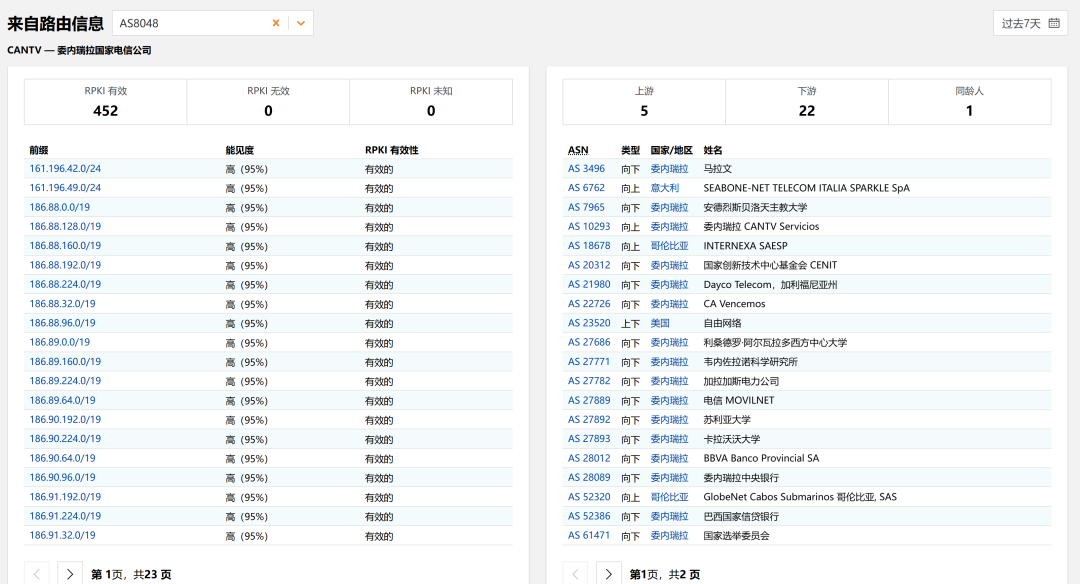Click inside the AS8048 search input field
This screenshot has height=584, width=1080.
click(x=190, y=23)
